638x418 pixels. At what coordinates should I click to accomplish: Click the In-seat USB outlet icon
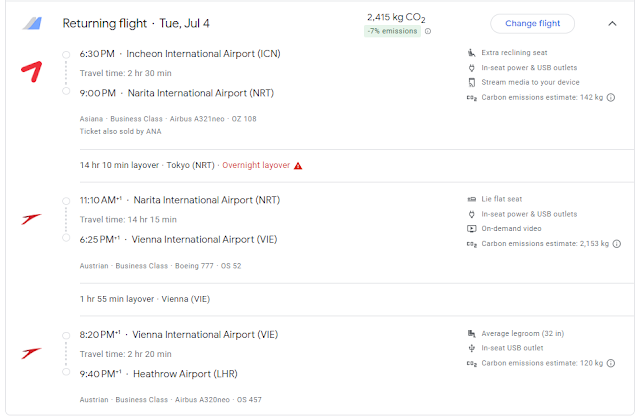click(x=471, y=348)
